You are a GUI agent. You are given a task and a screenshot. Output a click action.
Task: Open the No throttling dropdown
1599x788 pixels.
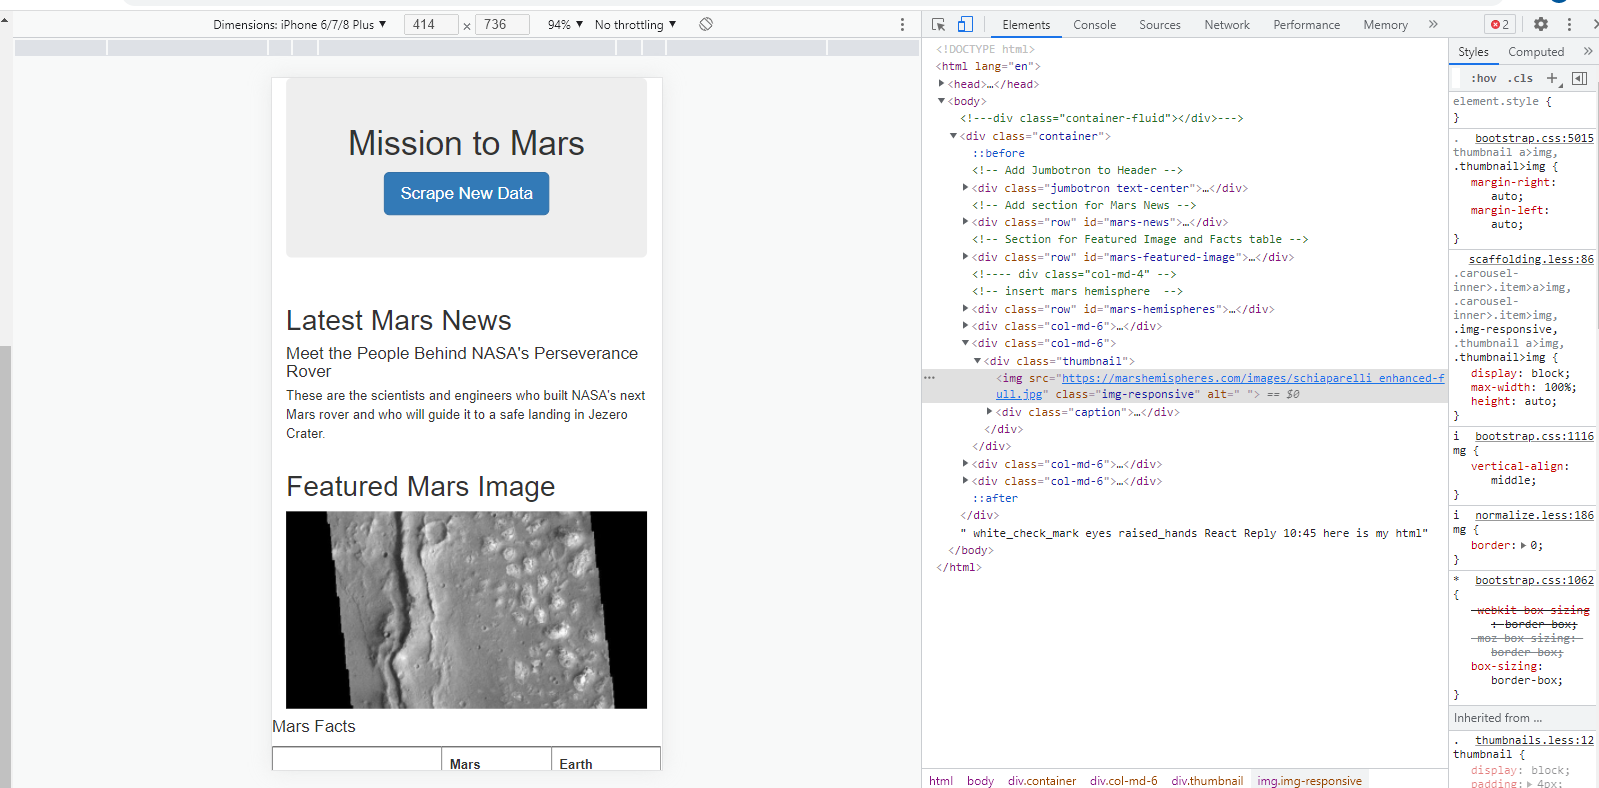click(x=635, y=24)
